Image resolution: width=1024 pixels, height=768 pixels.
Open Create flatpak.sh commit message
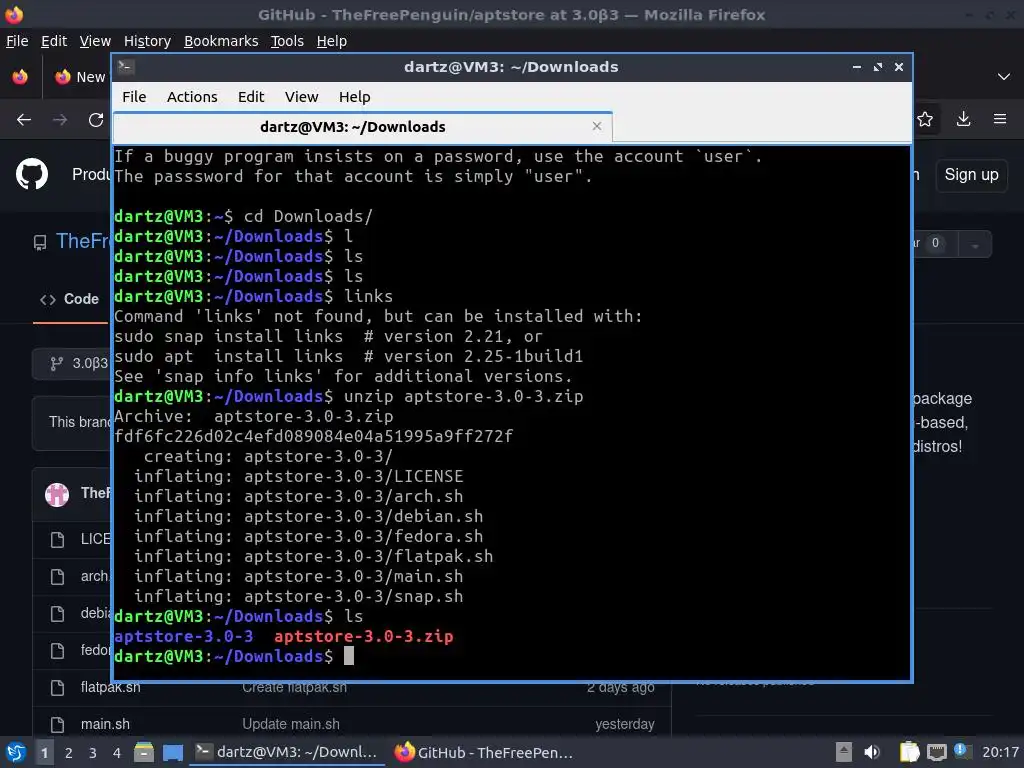point(295,688)
